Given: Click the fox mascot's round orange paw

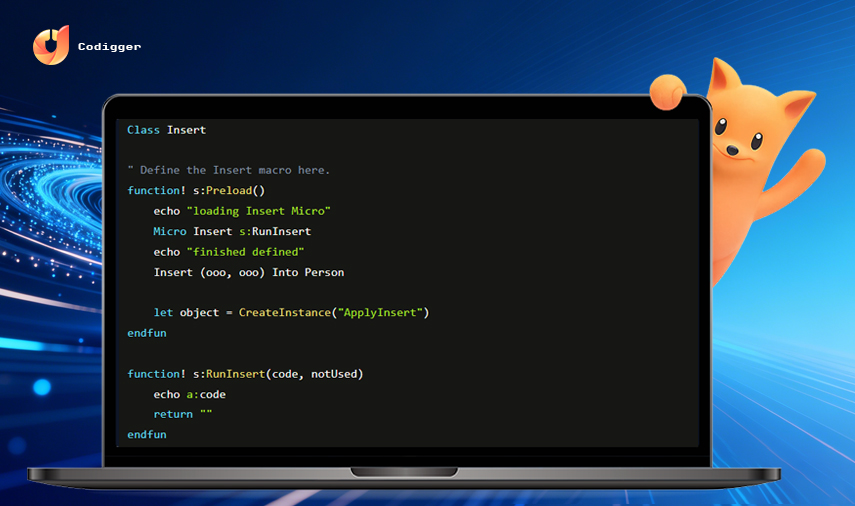Looking at the screenshot, I should [x=667, y=92].
